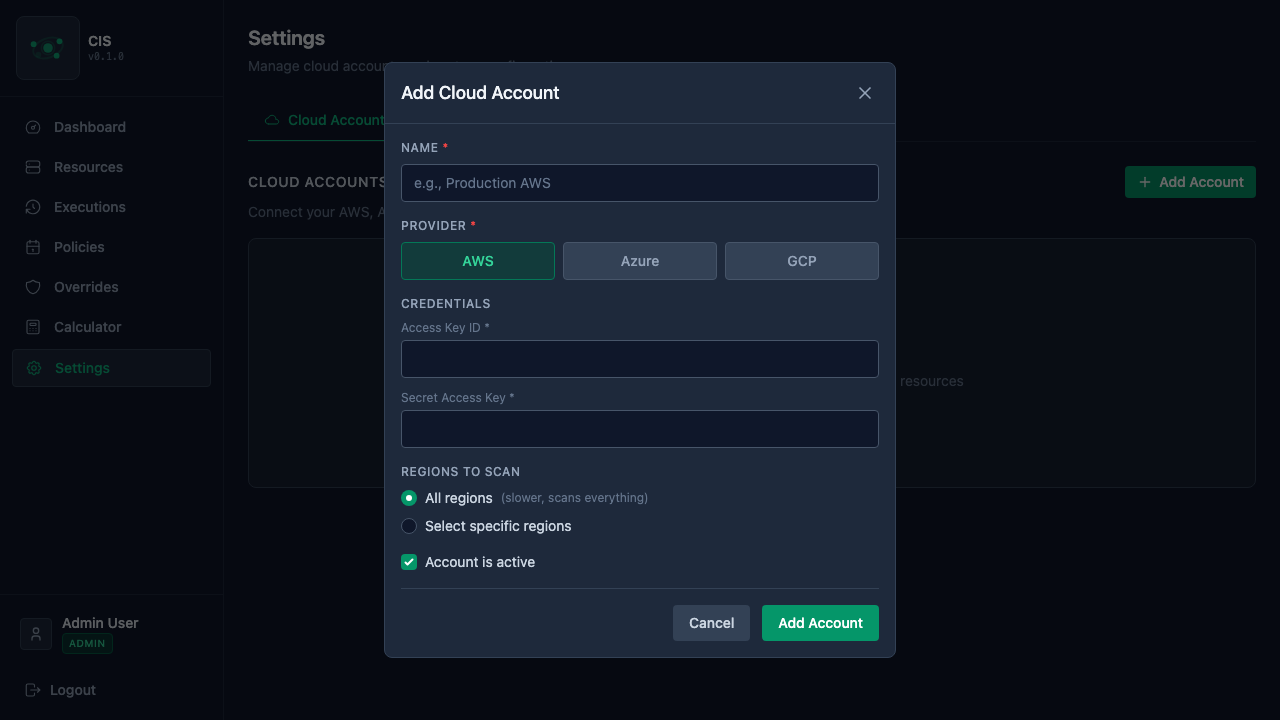Image resolution: width=1280 pixels, height=720 pixels.
Task: Close the Add Cloud Account dialog
Action: (865, 93)
